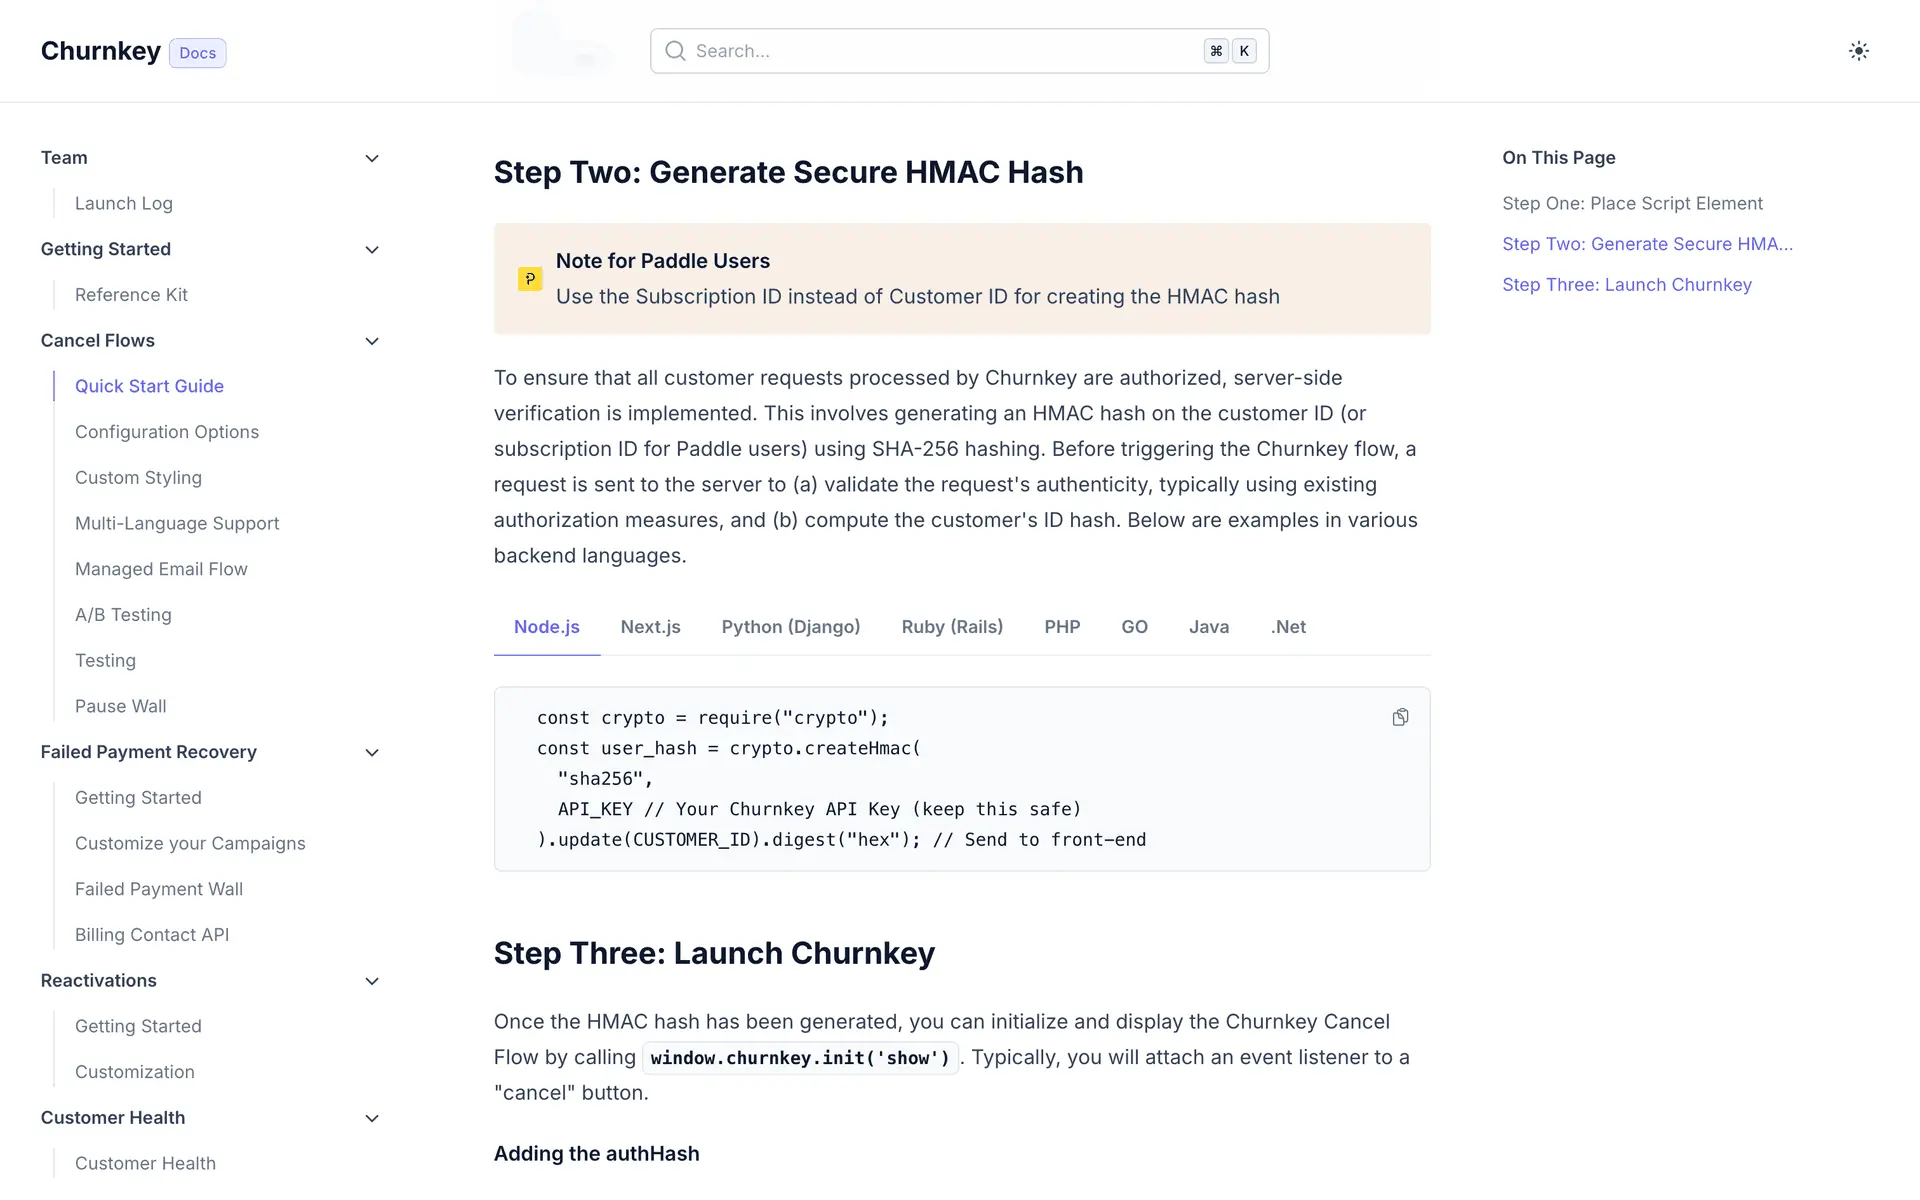Collapse the Failed Payment Recovery section
Screen dimensions: 1920x1200
[372, 753]
